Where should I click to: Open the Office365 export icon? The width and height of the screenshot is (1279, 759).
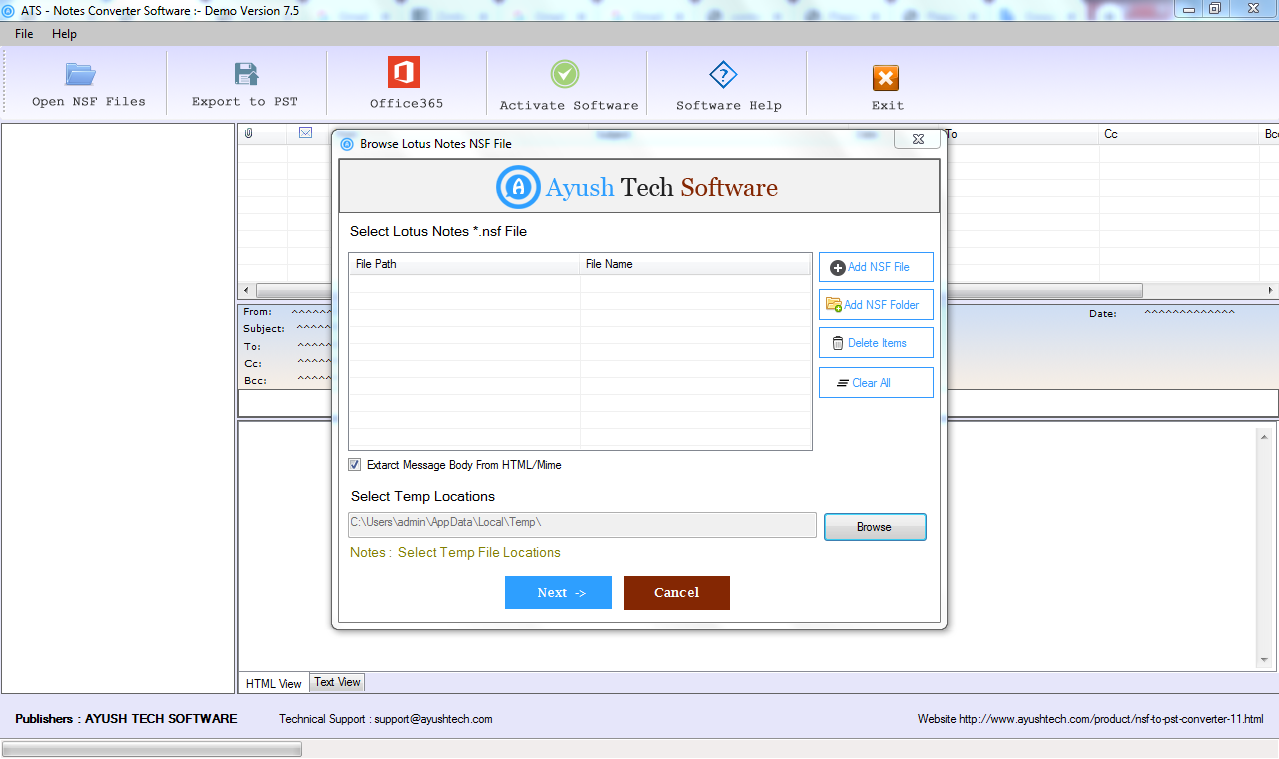point(404,73)
